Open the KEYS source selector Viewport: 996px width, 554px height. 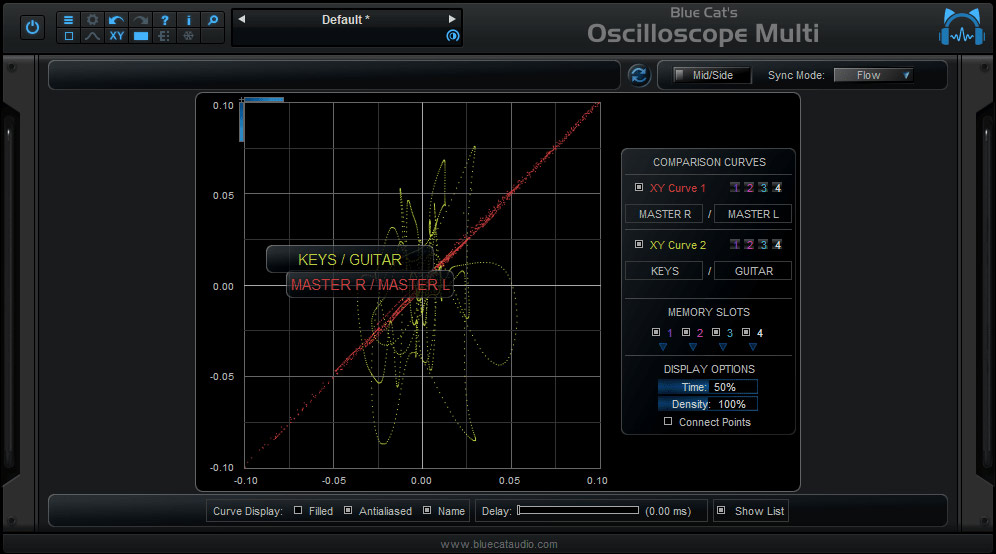[664, 271]
